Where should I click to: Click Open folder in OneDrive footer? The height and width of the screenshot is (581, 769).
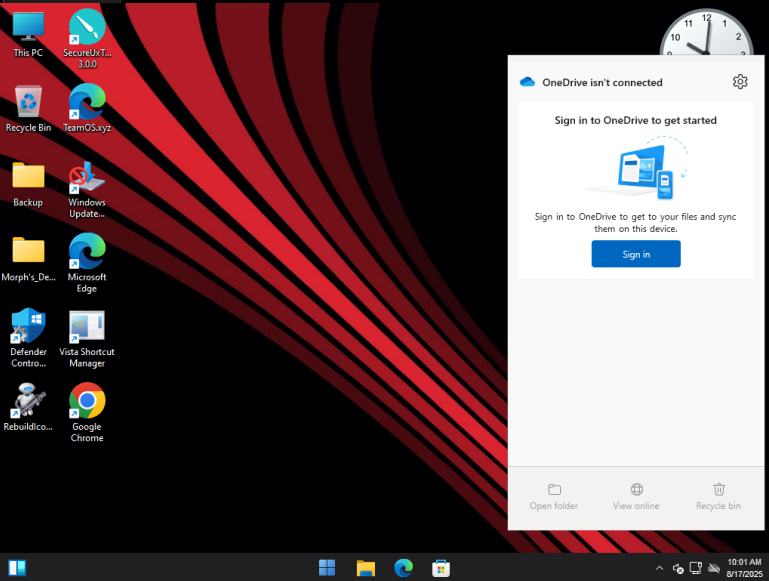tap(554, 497)
